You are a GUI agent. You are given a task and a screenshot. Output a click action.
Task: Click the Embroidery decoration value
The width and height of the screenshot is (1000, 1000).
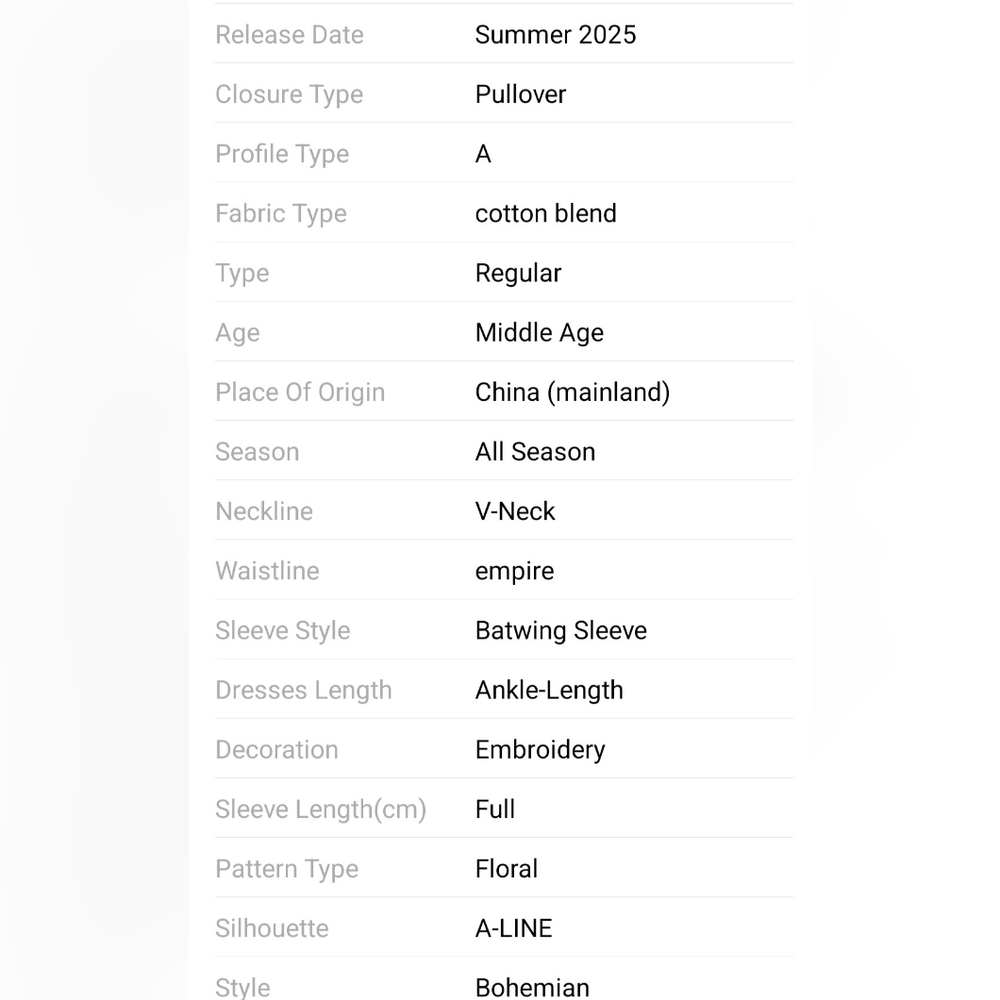(x=540, y=749)
